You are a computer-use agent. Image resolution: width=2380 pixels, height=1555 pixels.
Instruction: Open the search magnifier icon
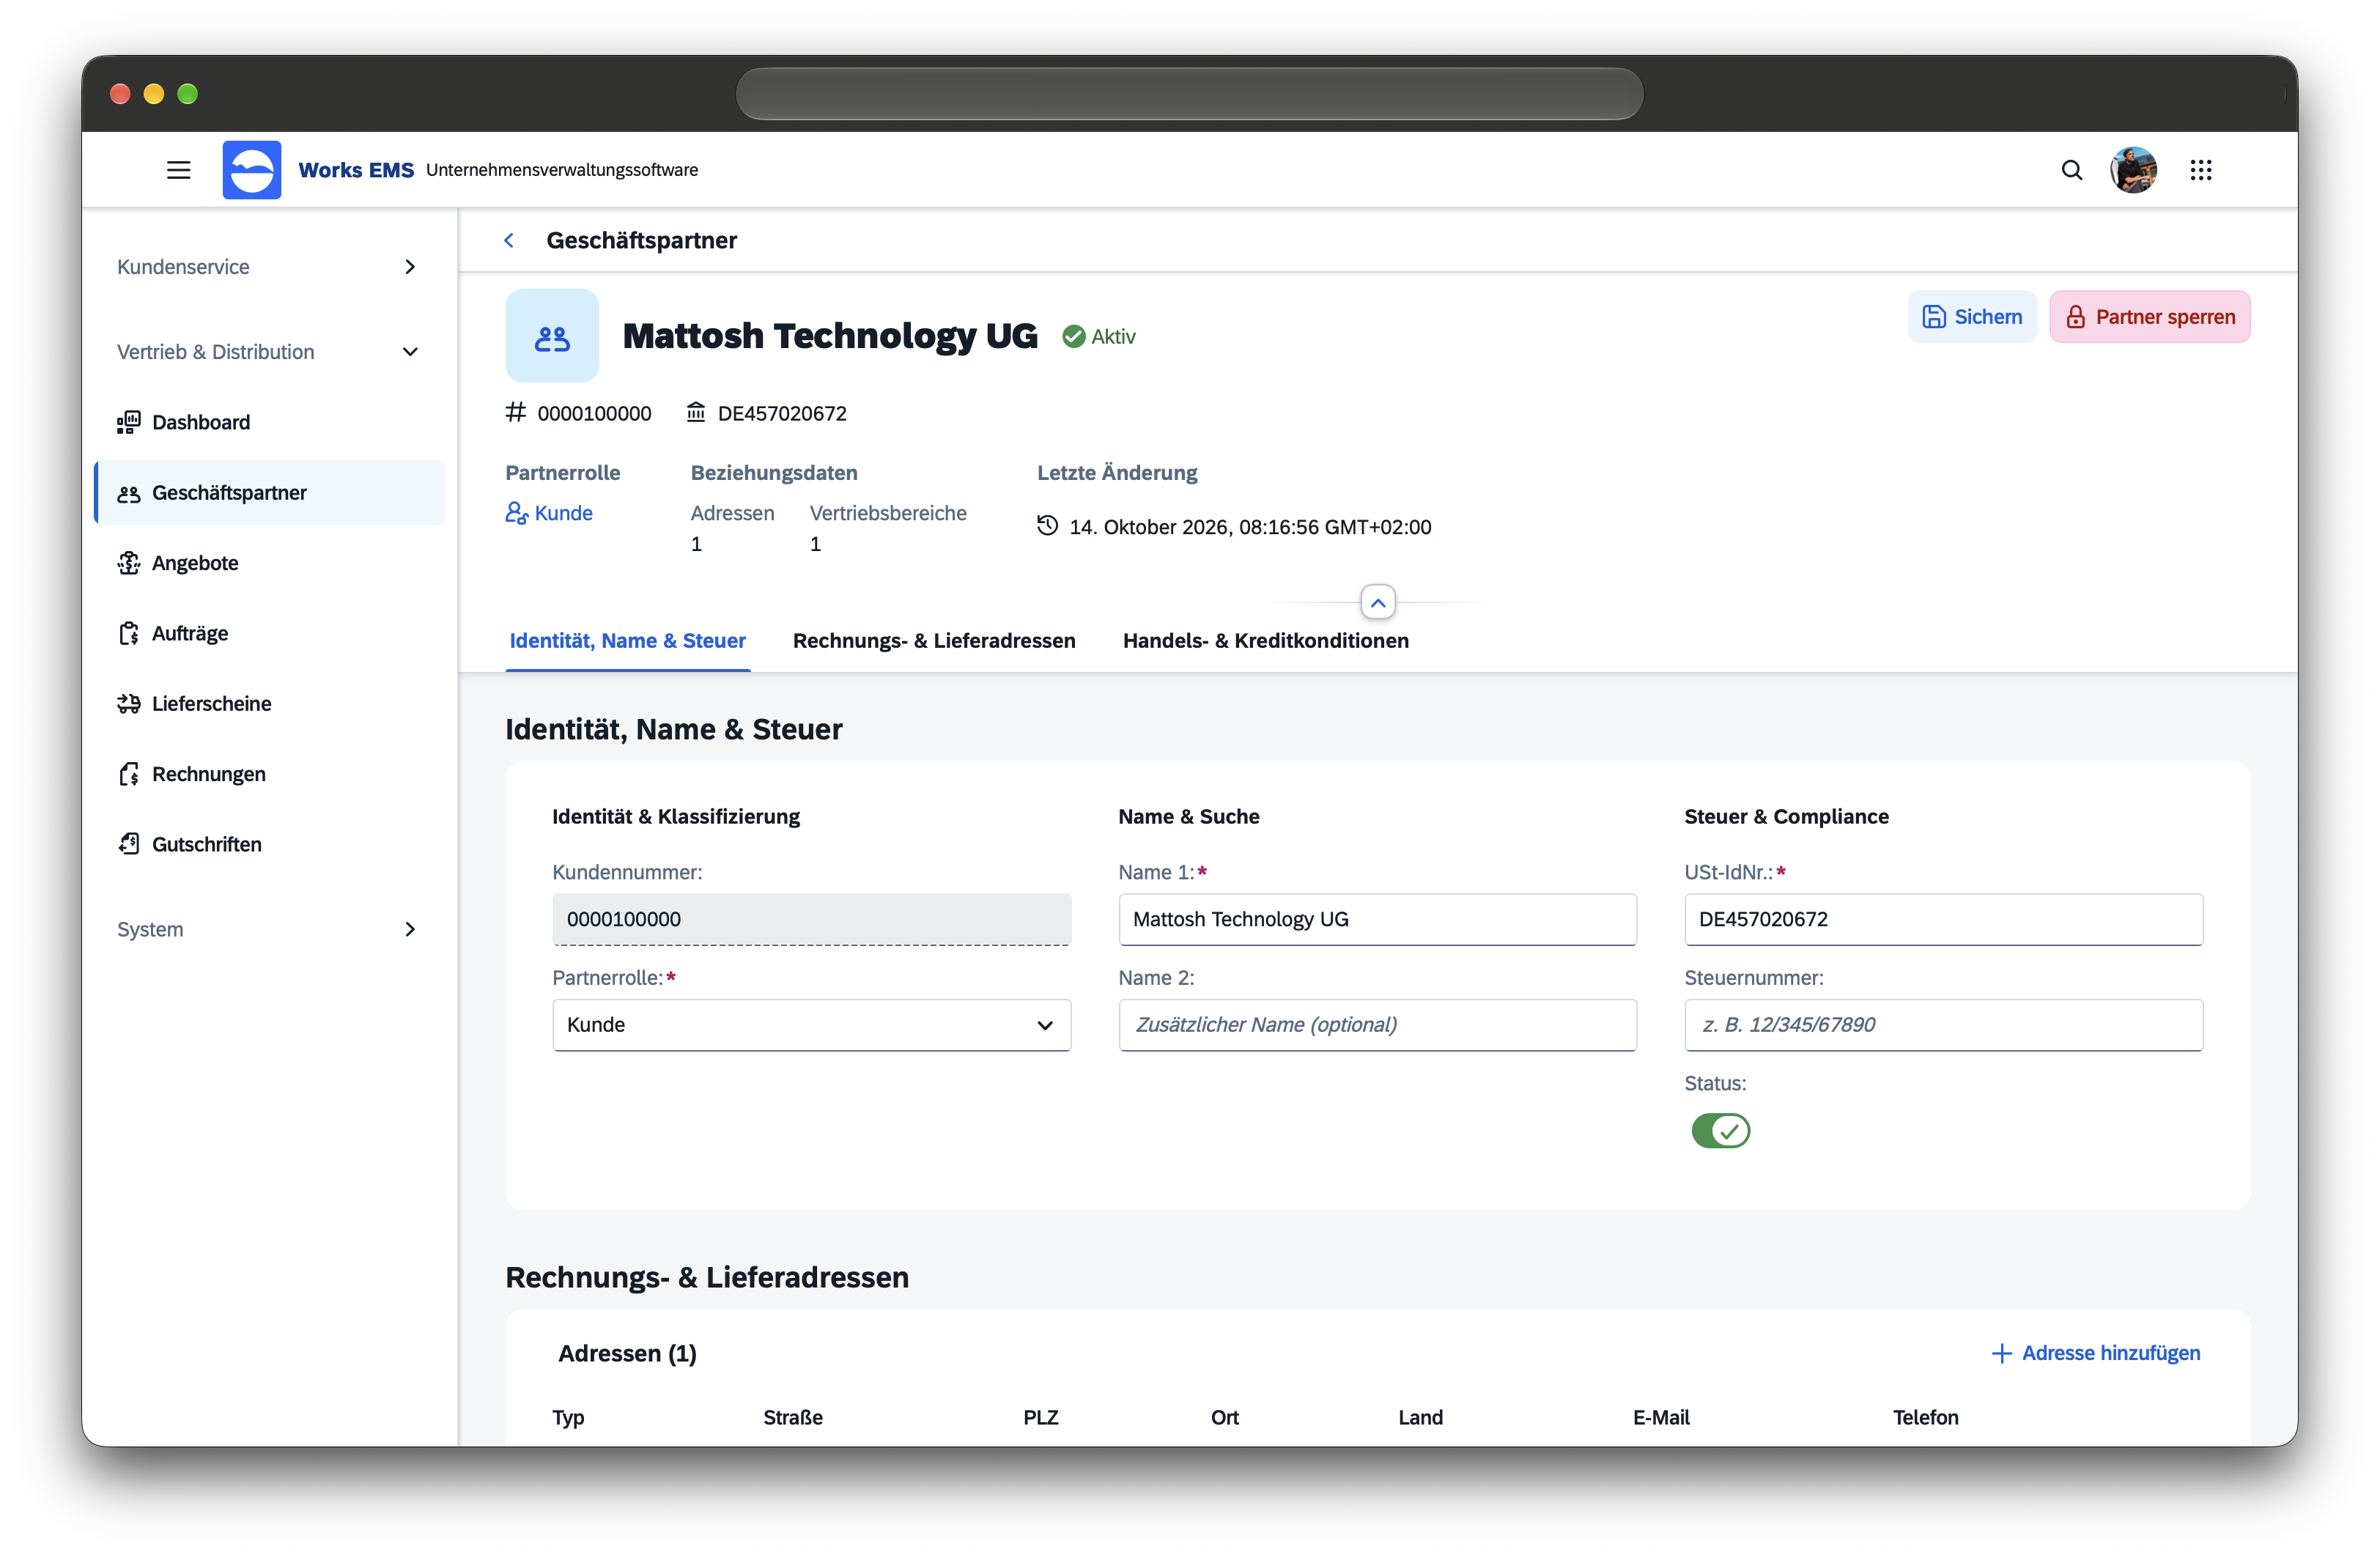click(2071, 170)
